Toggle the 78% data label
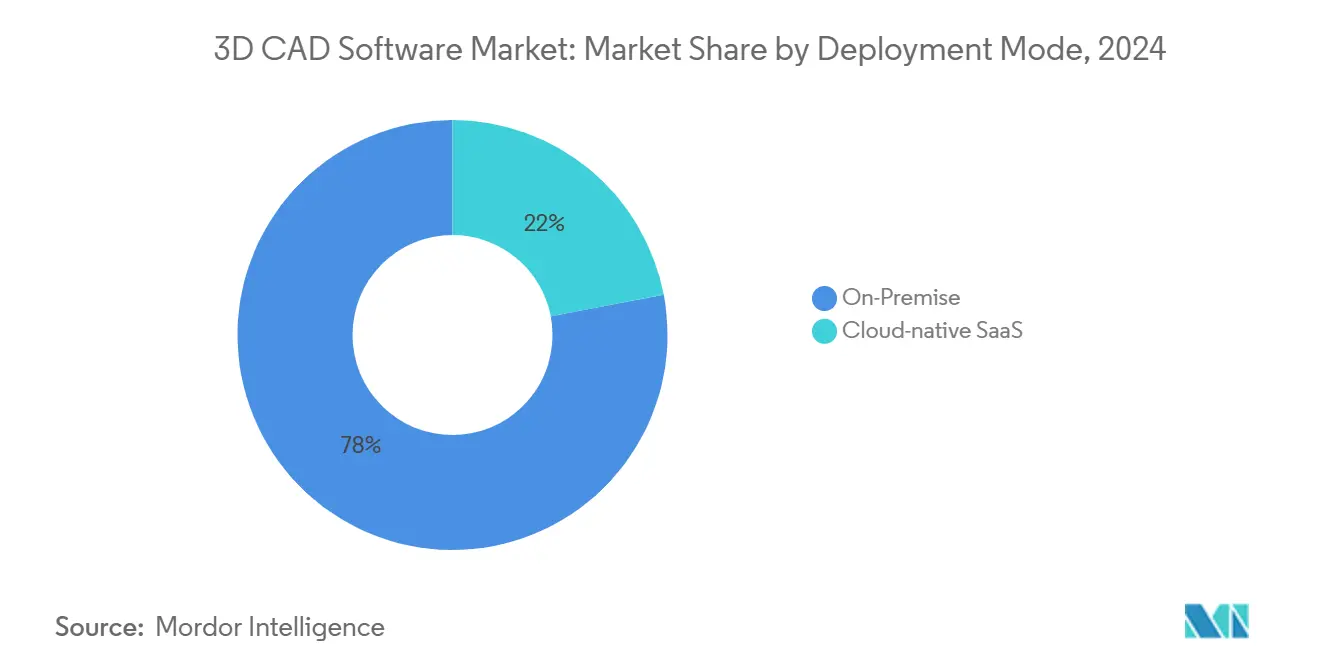1320x665 pixels. point(362,445)
